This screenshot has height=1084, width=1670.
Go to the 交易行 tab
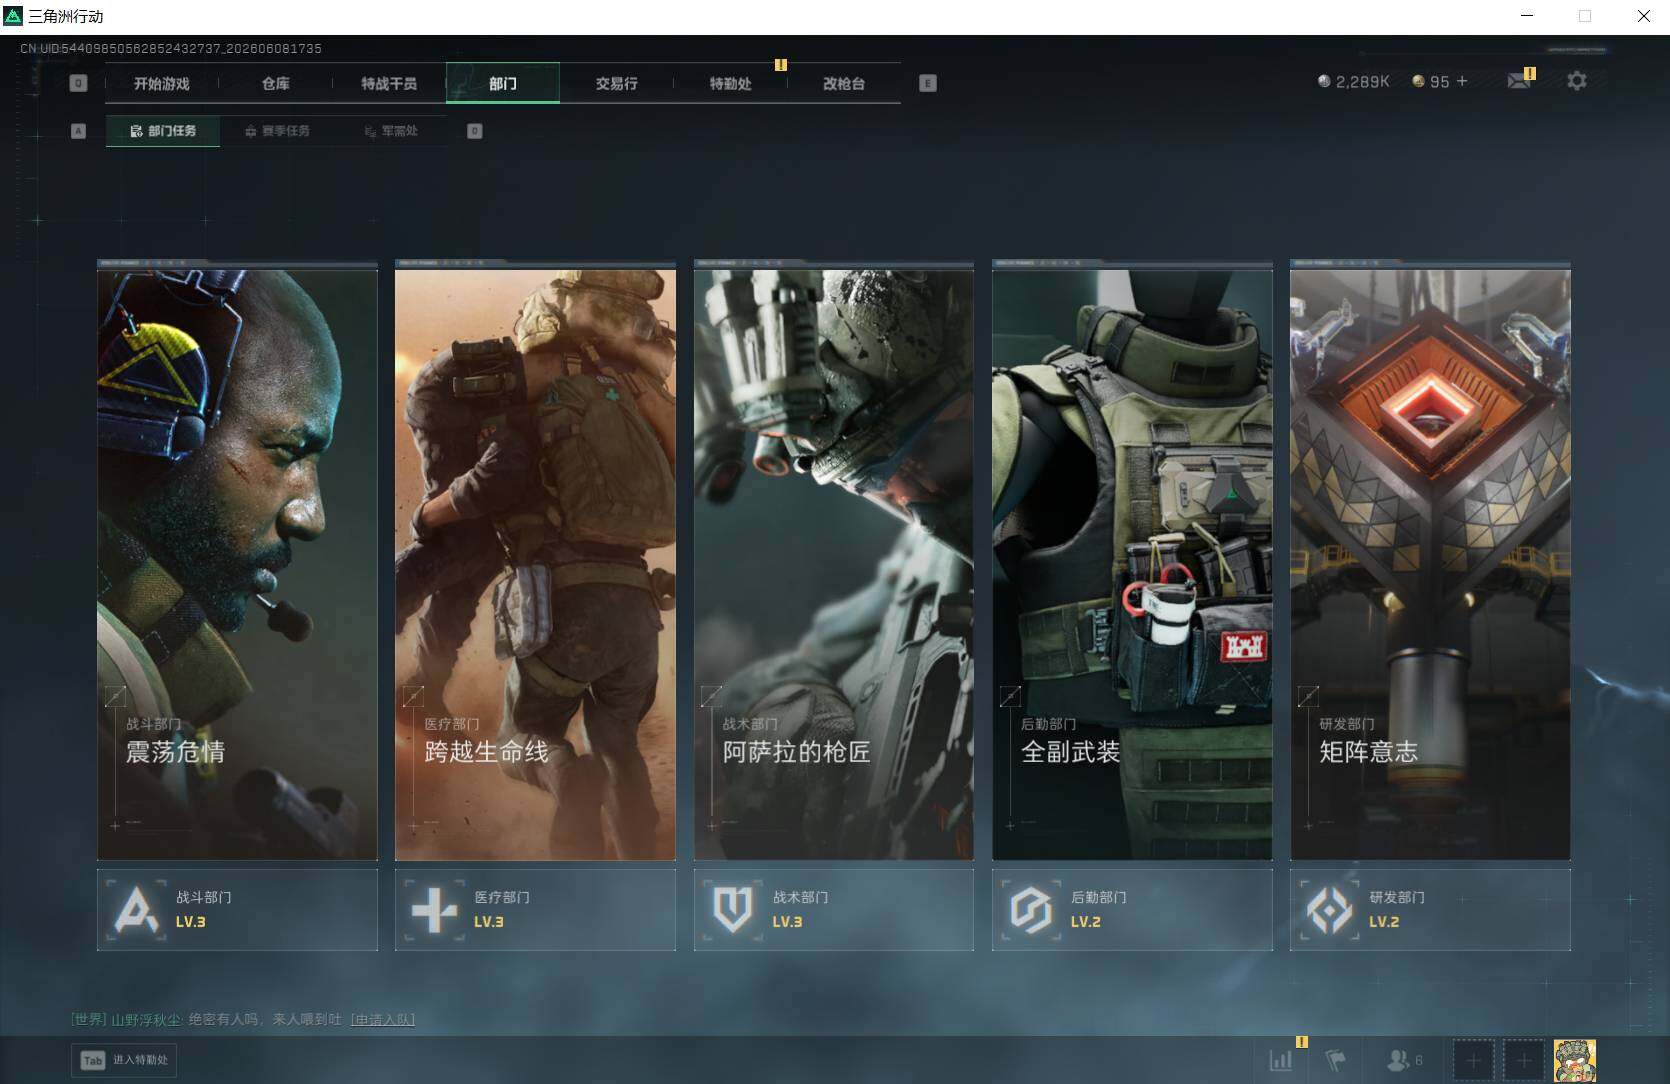[x=616, y=83]
